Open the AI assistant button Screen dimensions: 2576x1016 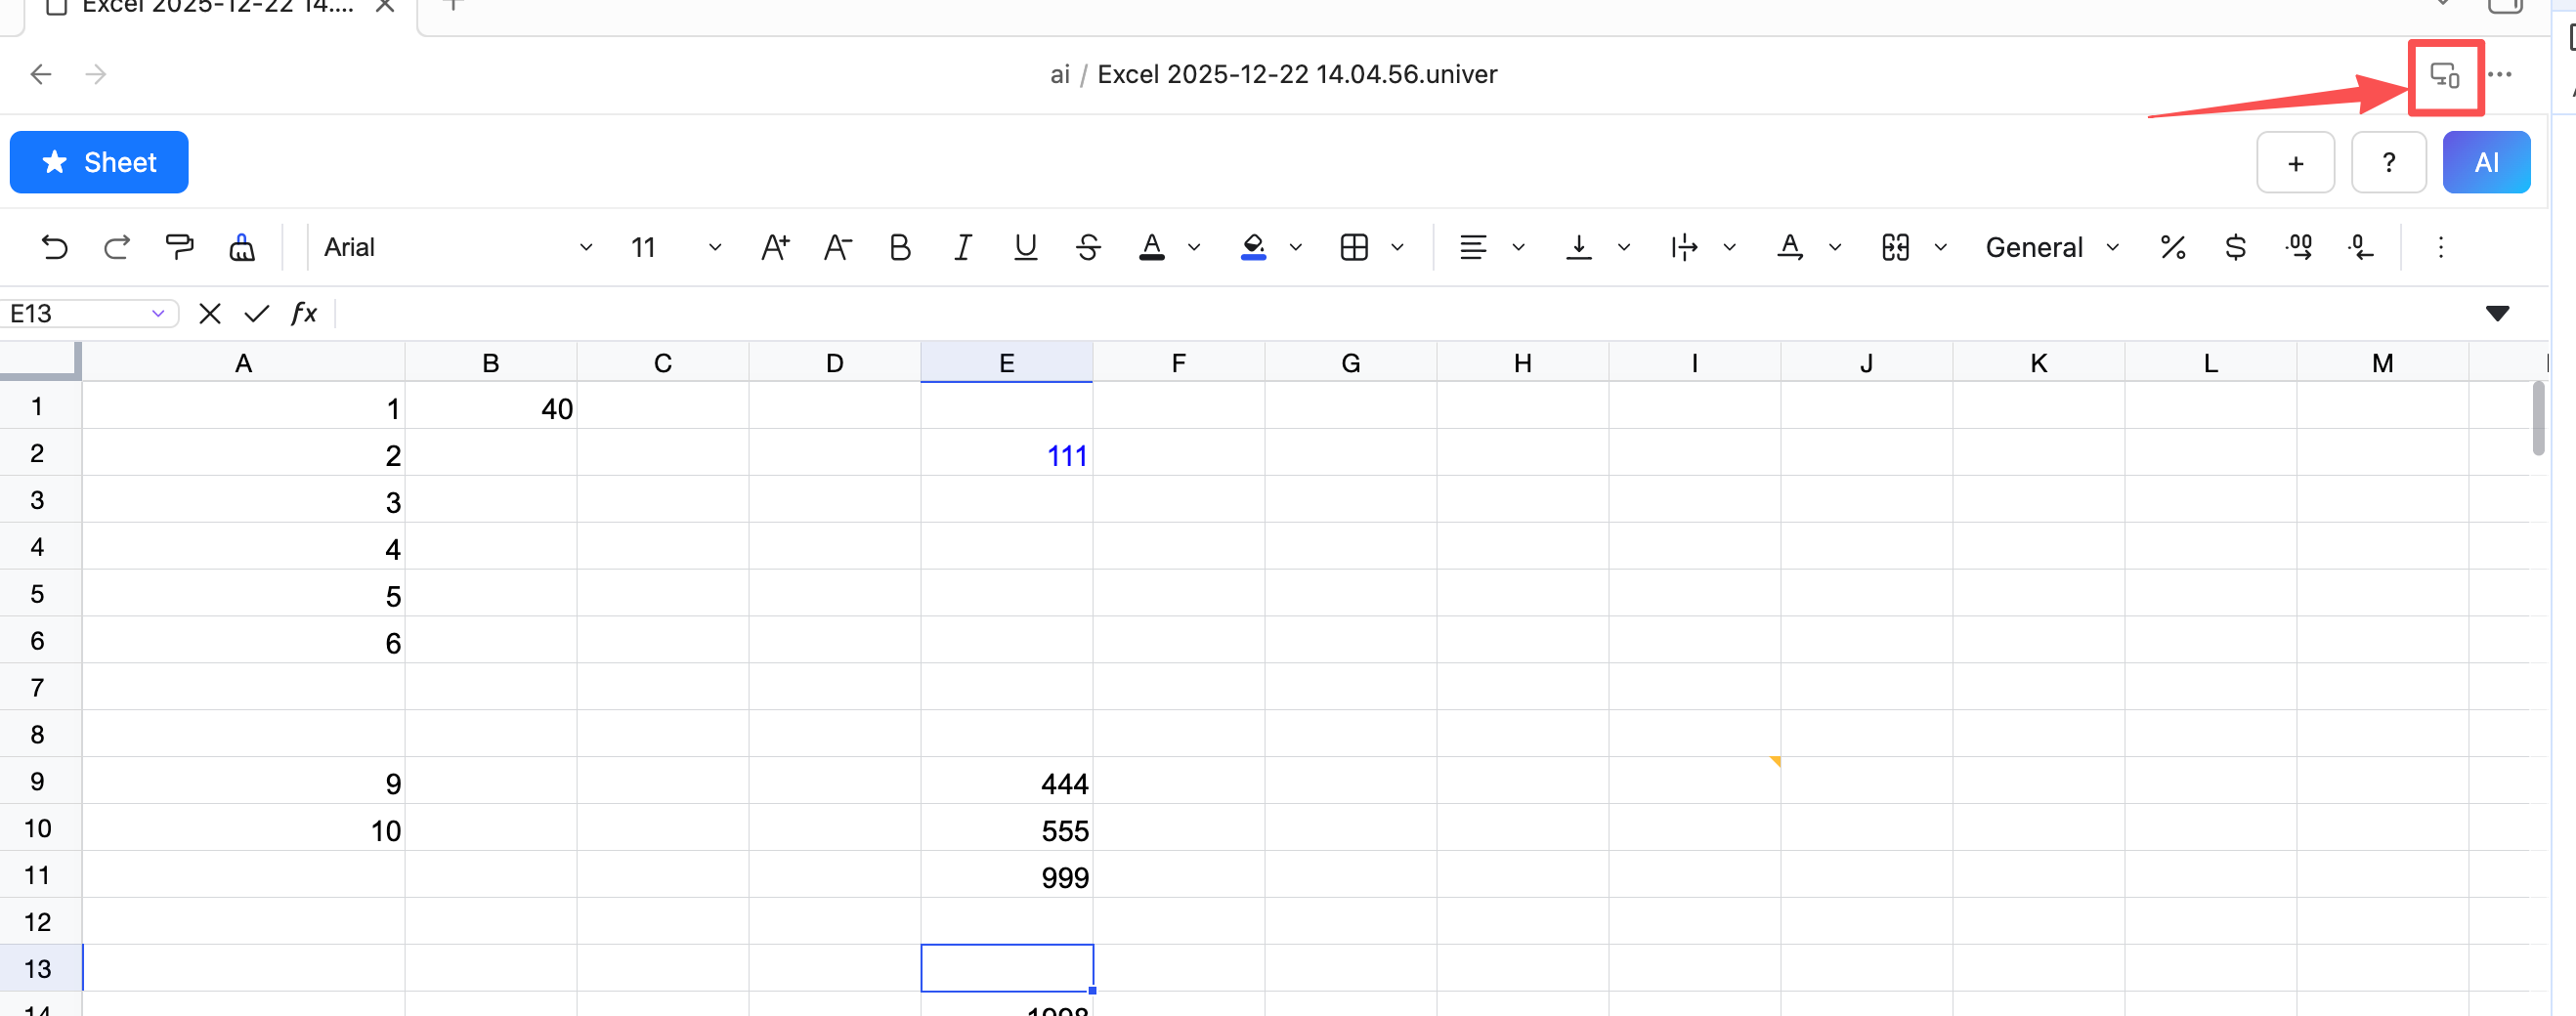pyautogui.click(x=2485, y=162)
